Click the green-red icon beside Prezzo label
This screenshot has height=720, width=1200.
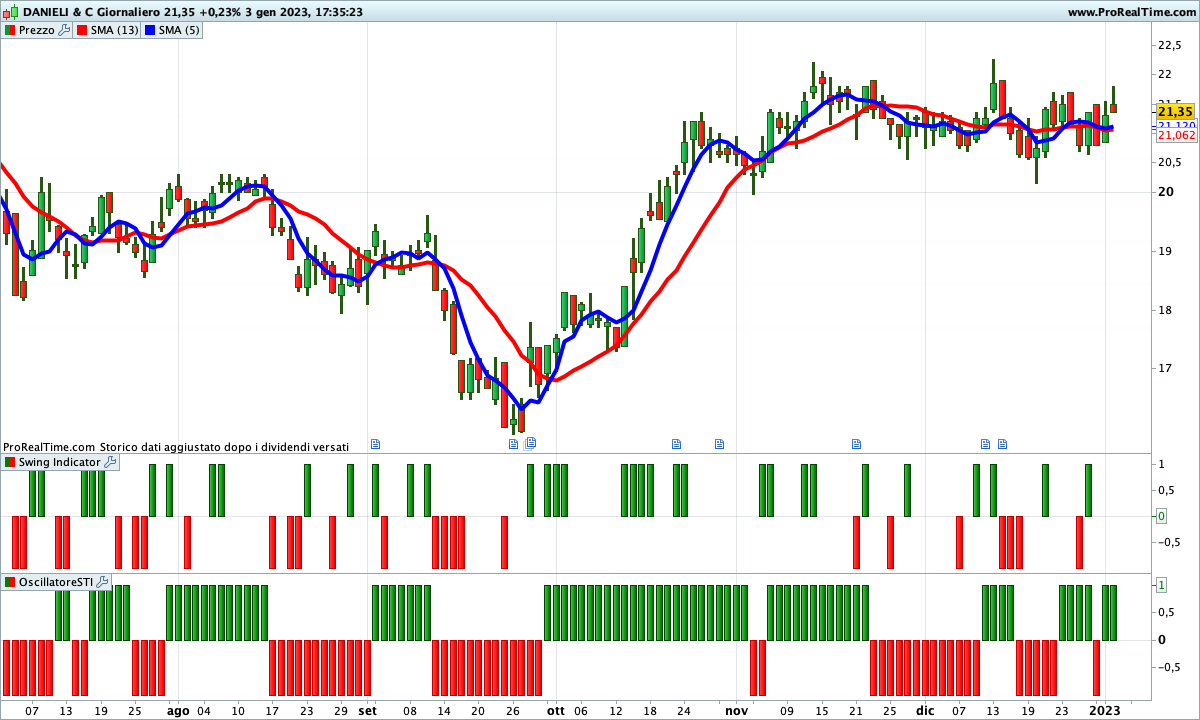pos(9,30)
